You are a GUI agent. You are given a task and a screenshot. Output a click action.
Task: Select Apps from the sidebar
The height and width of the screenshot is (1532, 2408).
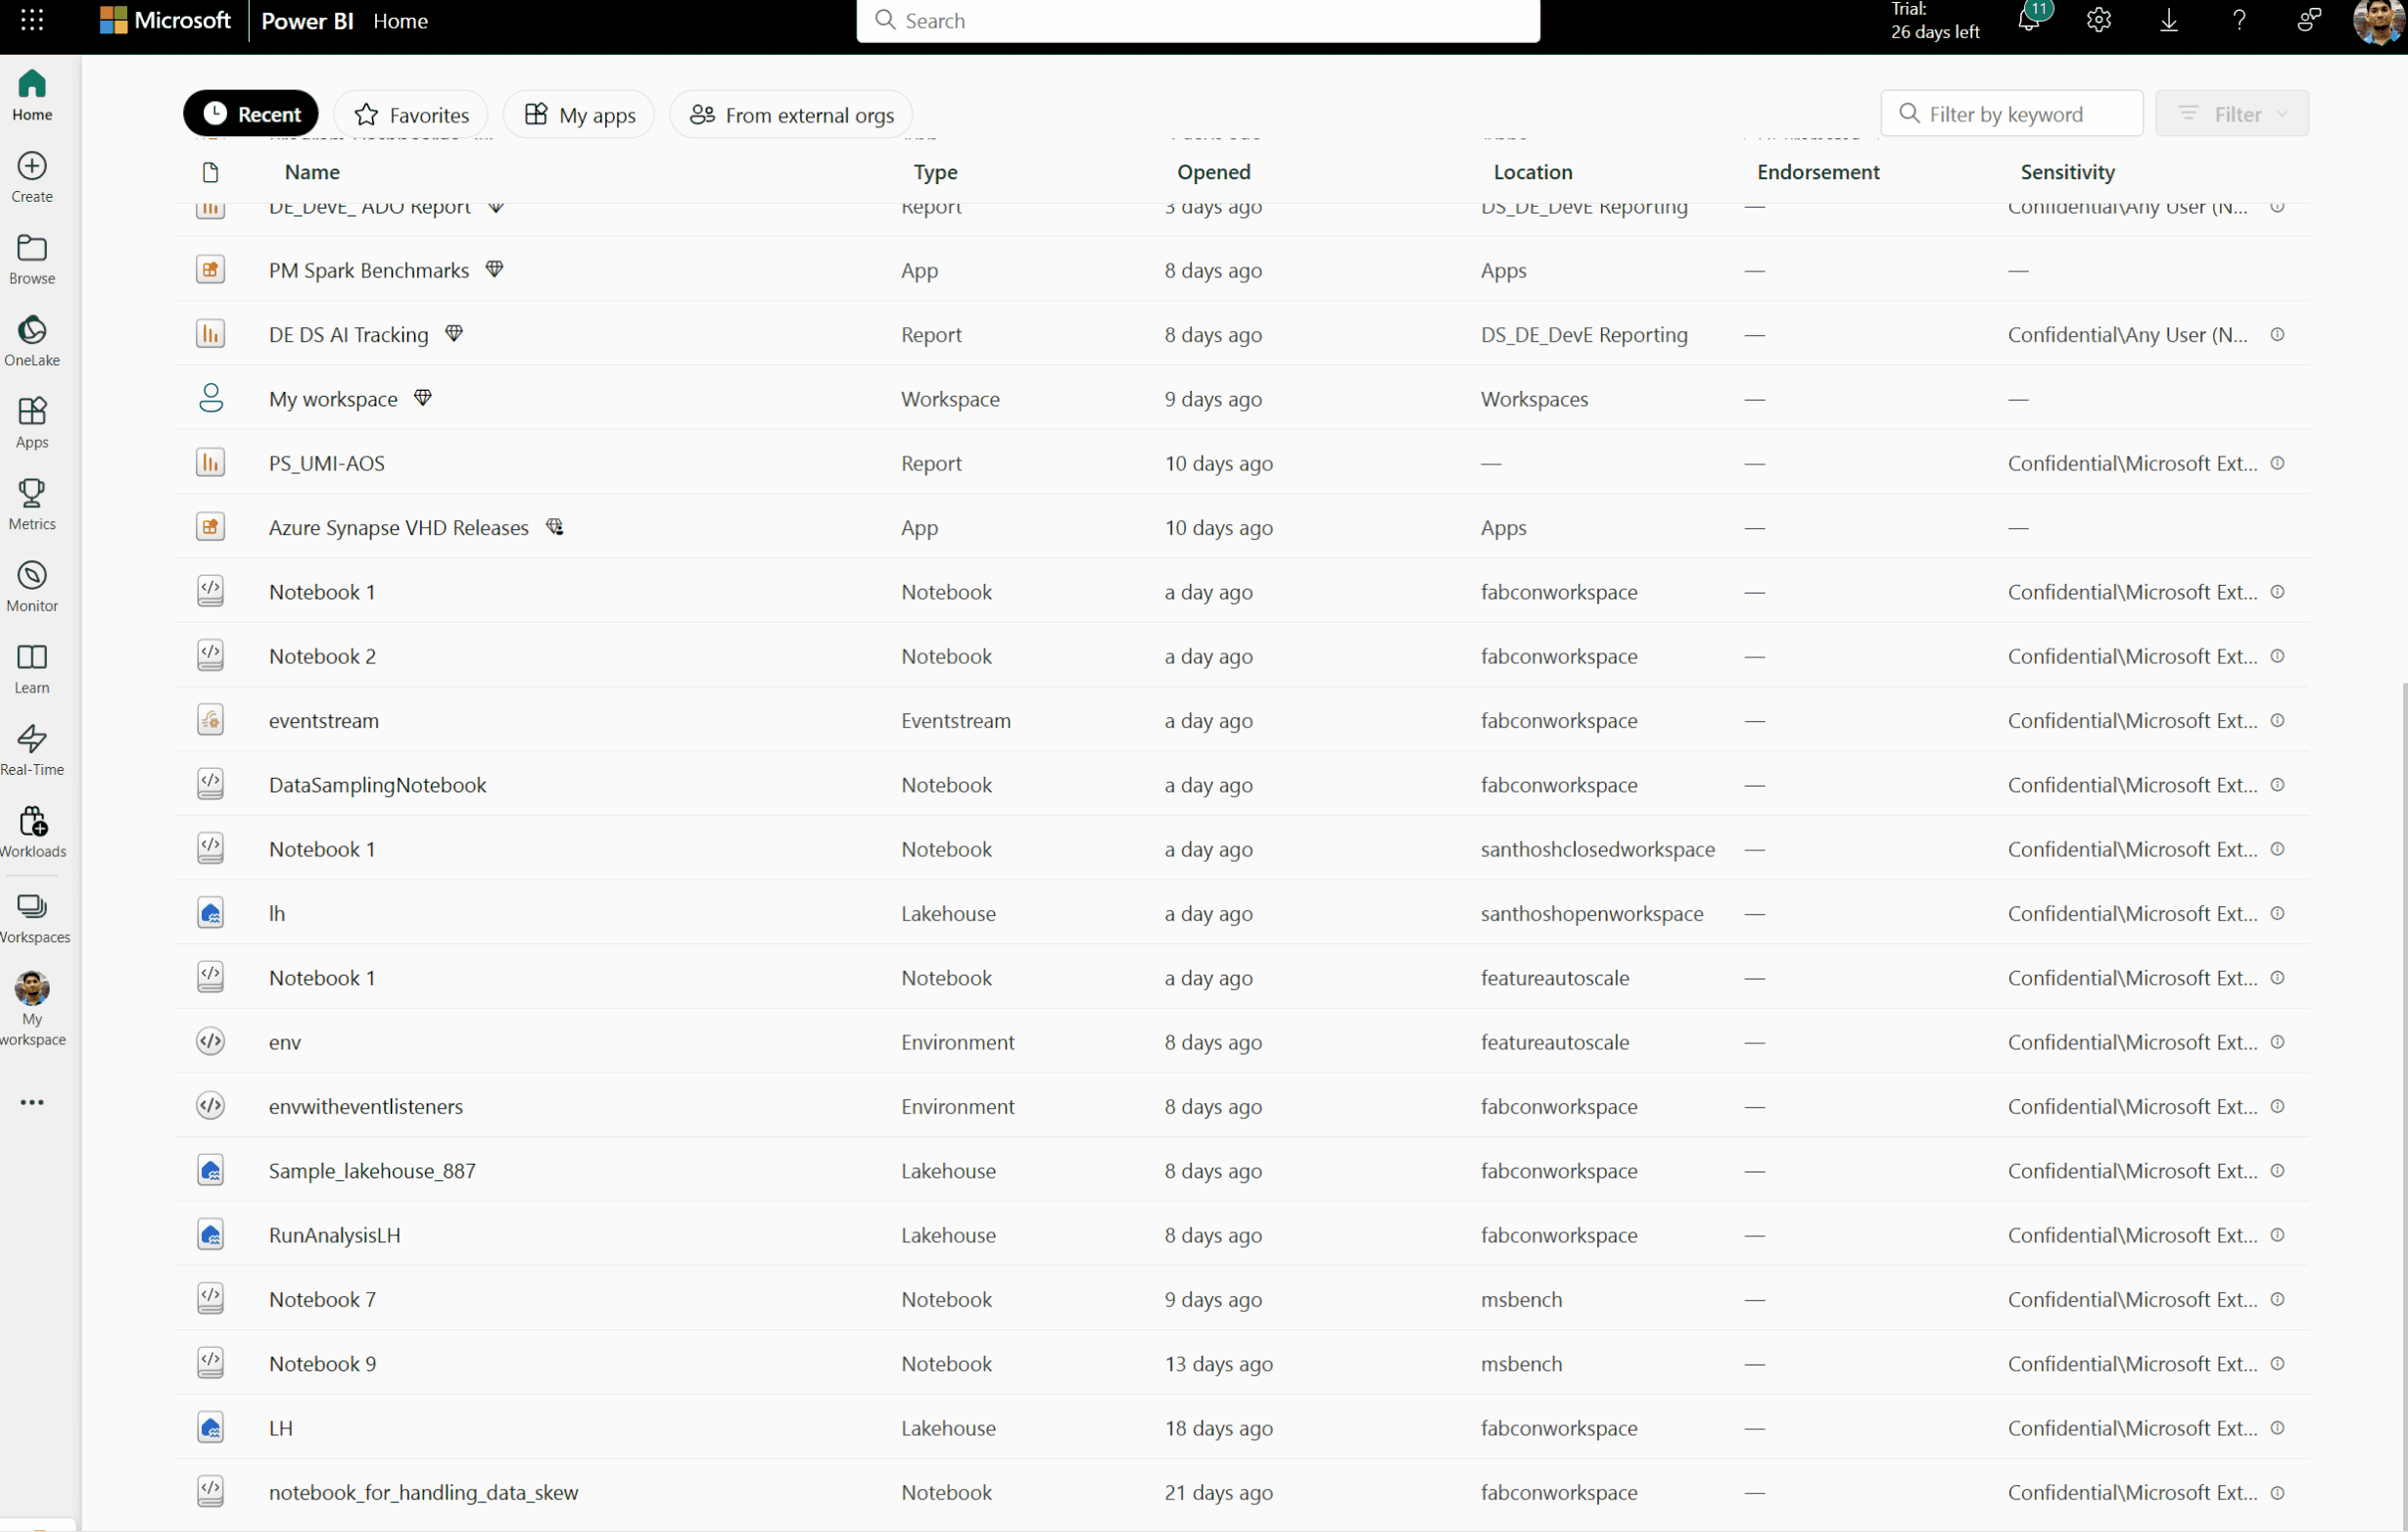click(32, 421)
